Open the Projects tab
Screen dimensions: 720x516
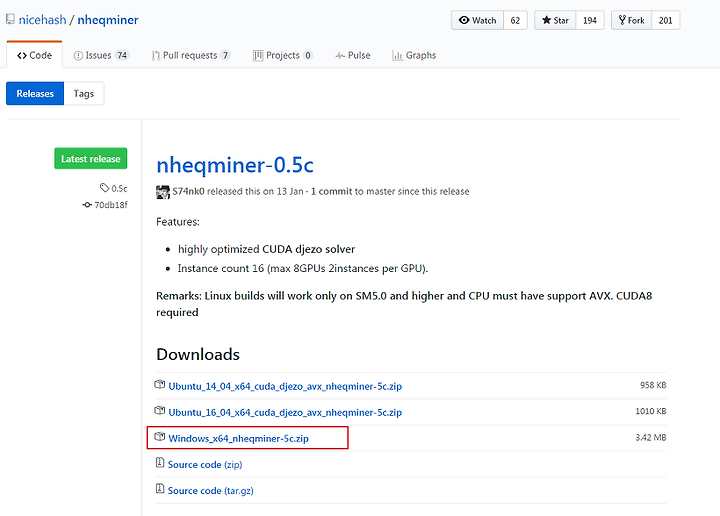[x=283, y=55]
